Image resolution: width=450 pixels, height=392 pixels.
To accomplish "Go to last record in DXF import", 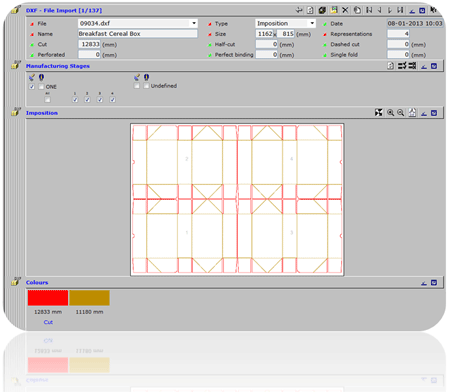I will (400, 10).
